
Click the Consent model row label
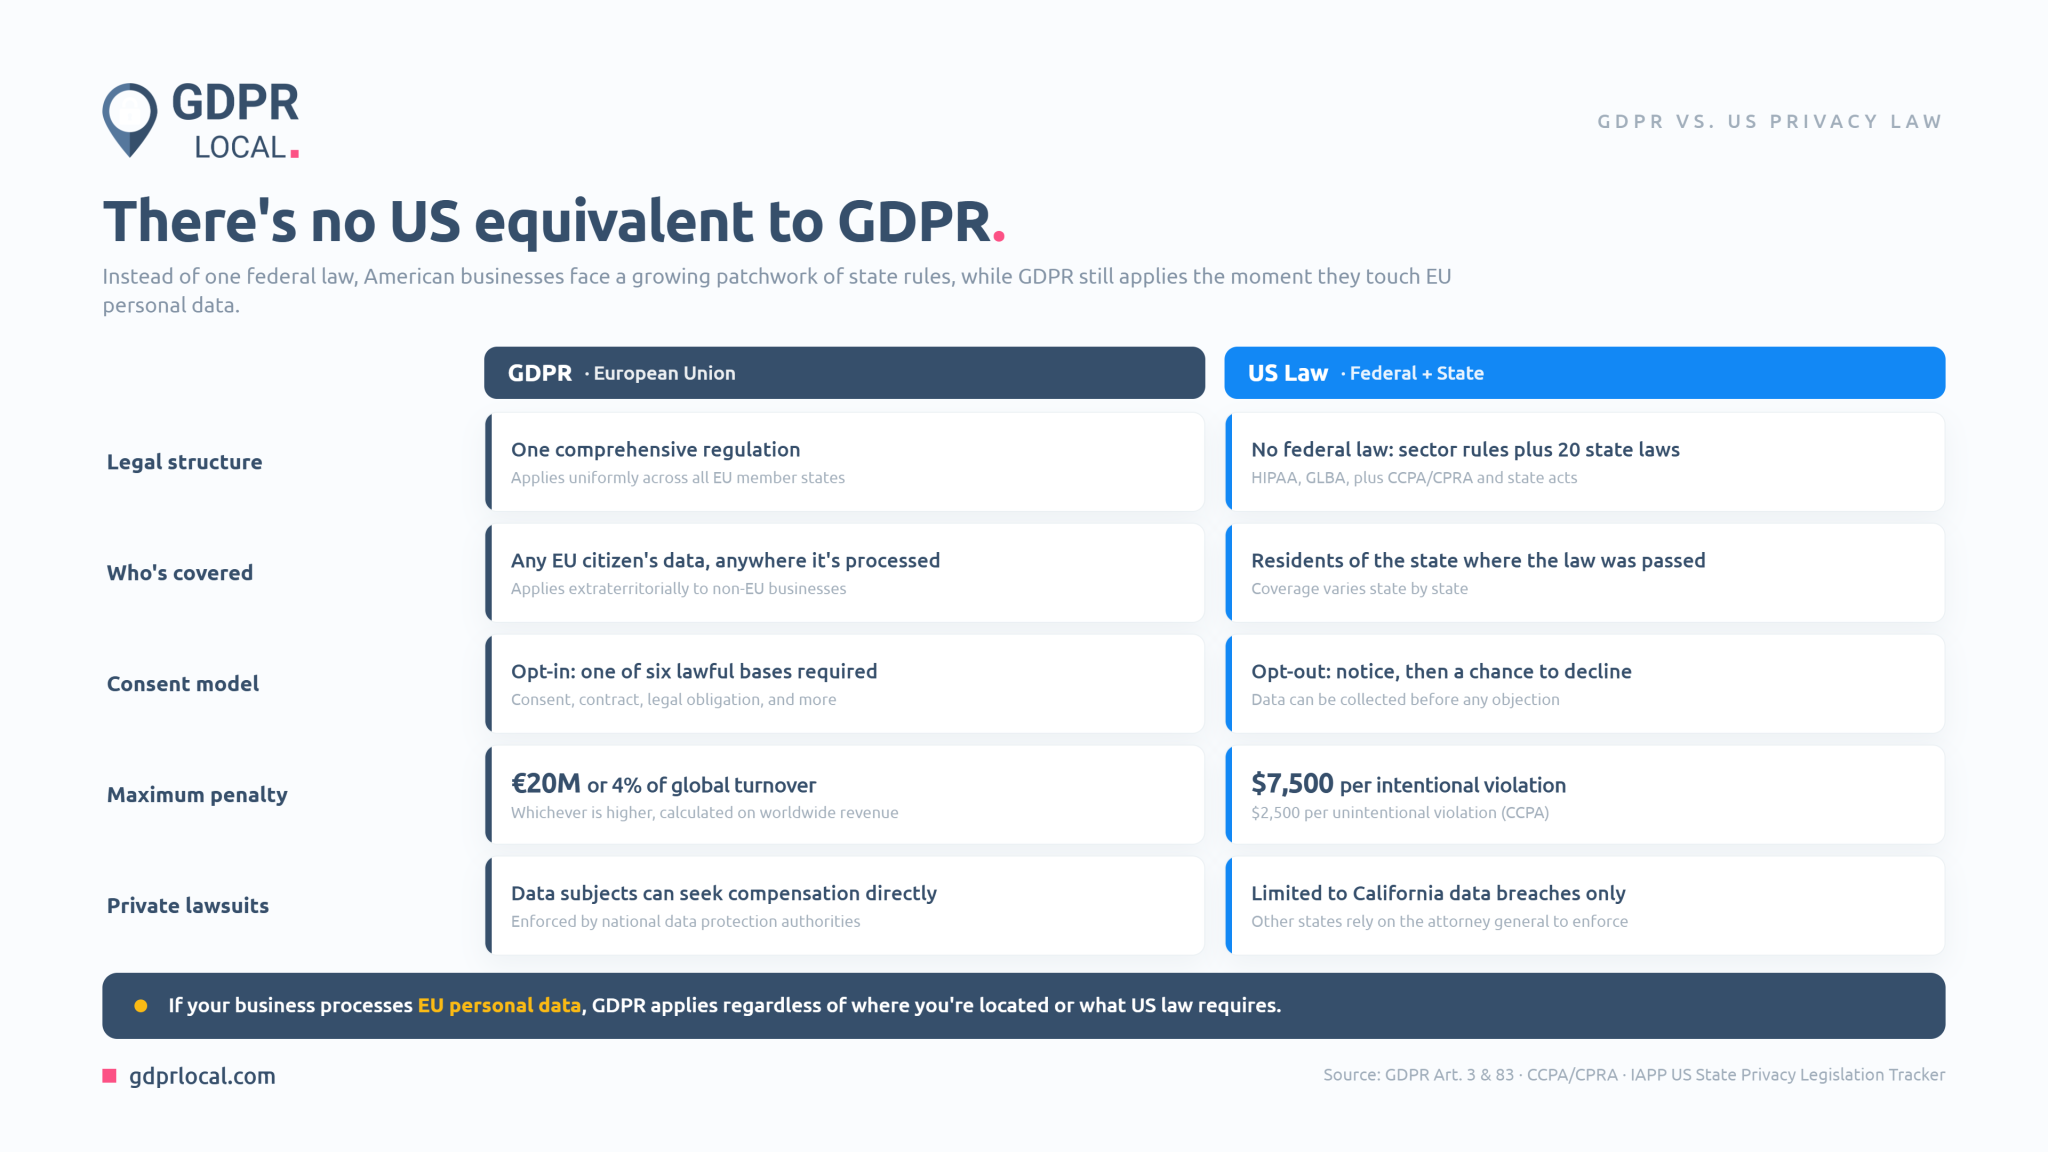[183, 684]
